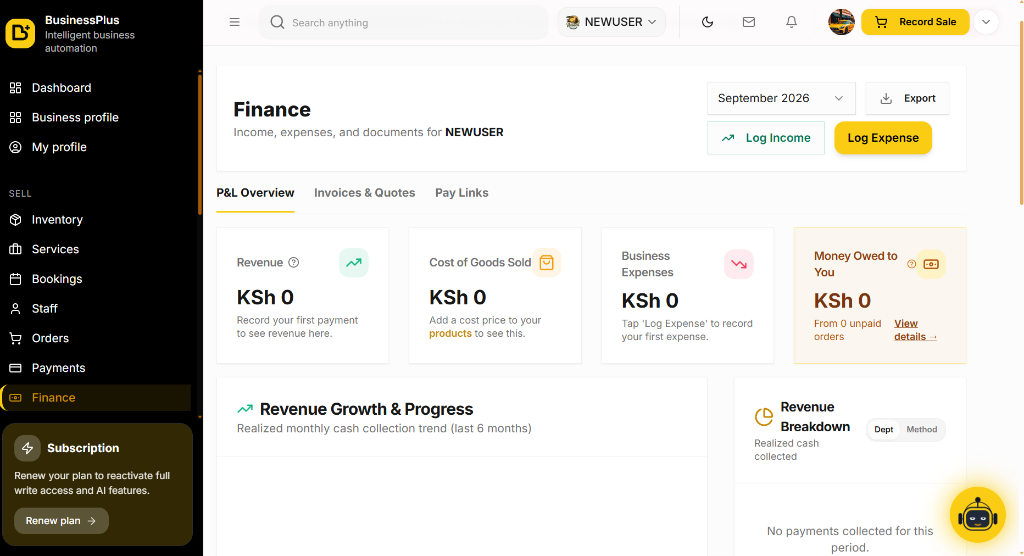Image resolution: width=1024 pixels, height=556 pixels.
Task: Open Inventory in sidebar
Action: point(98,220)
